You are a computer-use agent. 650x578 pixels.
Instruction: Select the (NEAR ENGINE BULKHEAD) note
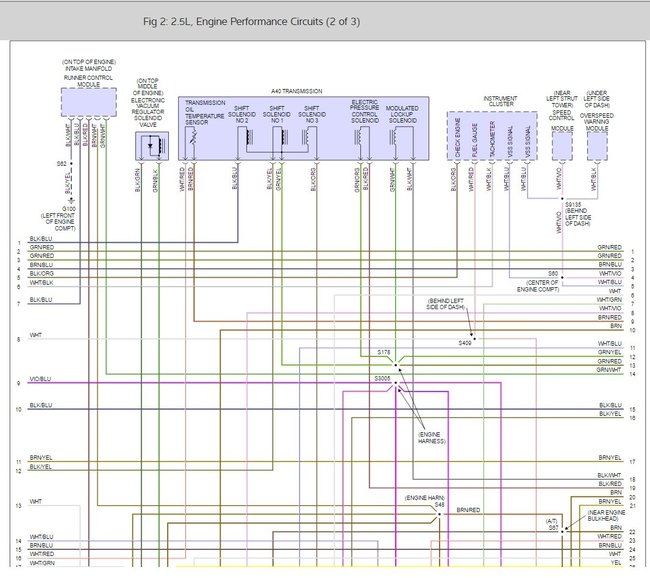click(x=606, y=515)
